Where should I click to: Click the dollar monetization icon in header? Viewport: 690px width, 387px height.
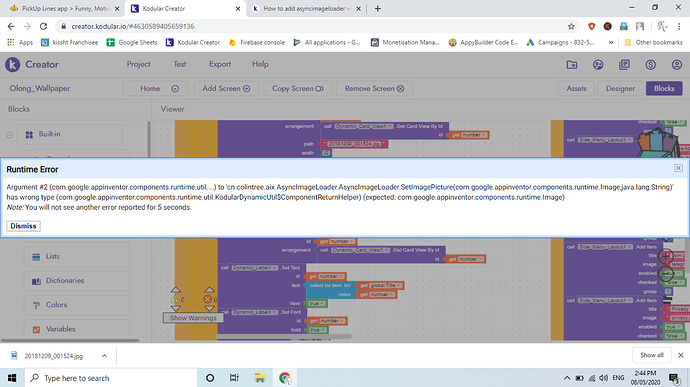650,65
